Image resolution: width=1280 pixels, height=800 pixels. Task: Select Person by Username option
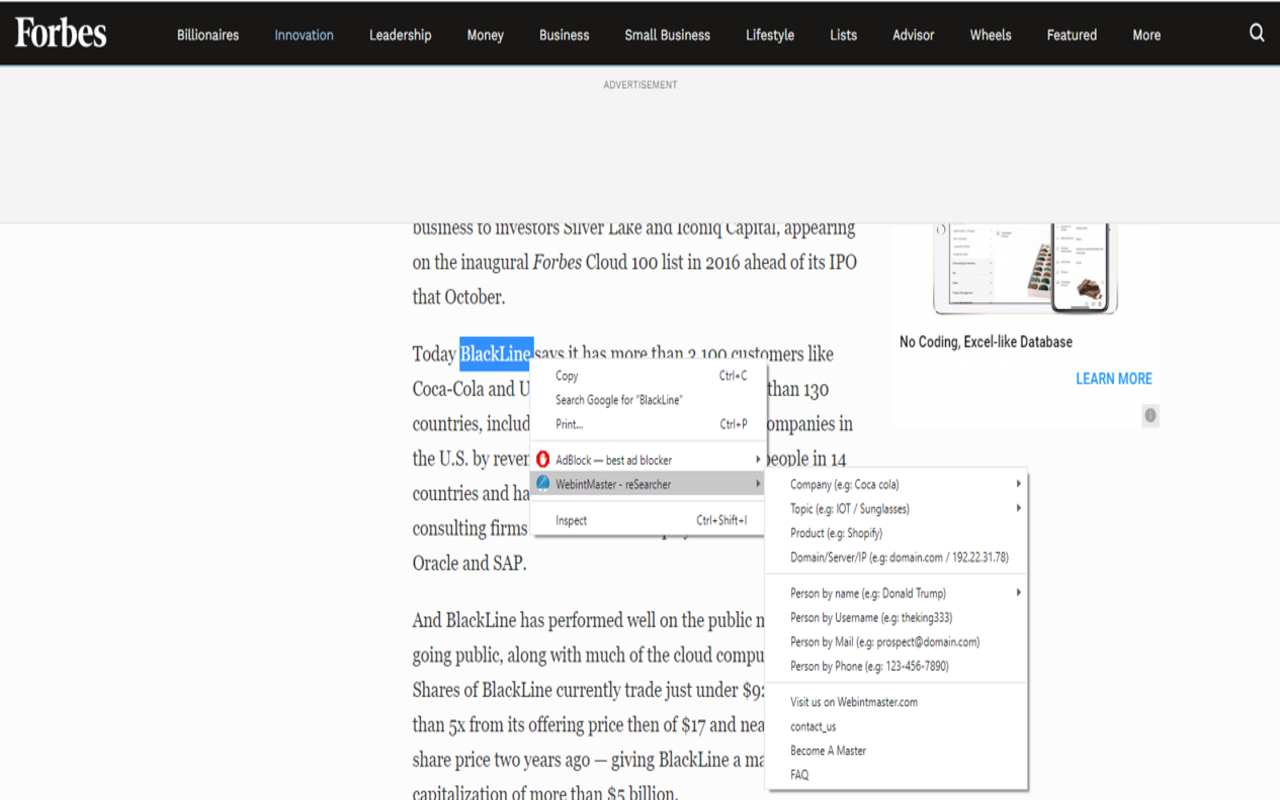897,617
